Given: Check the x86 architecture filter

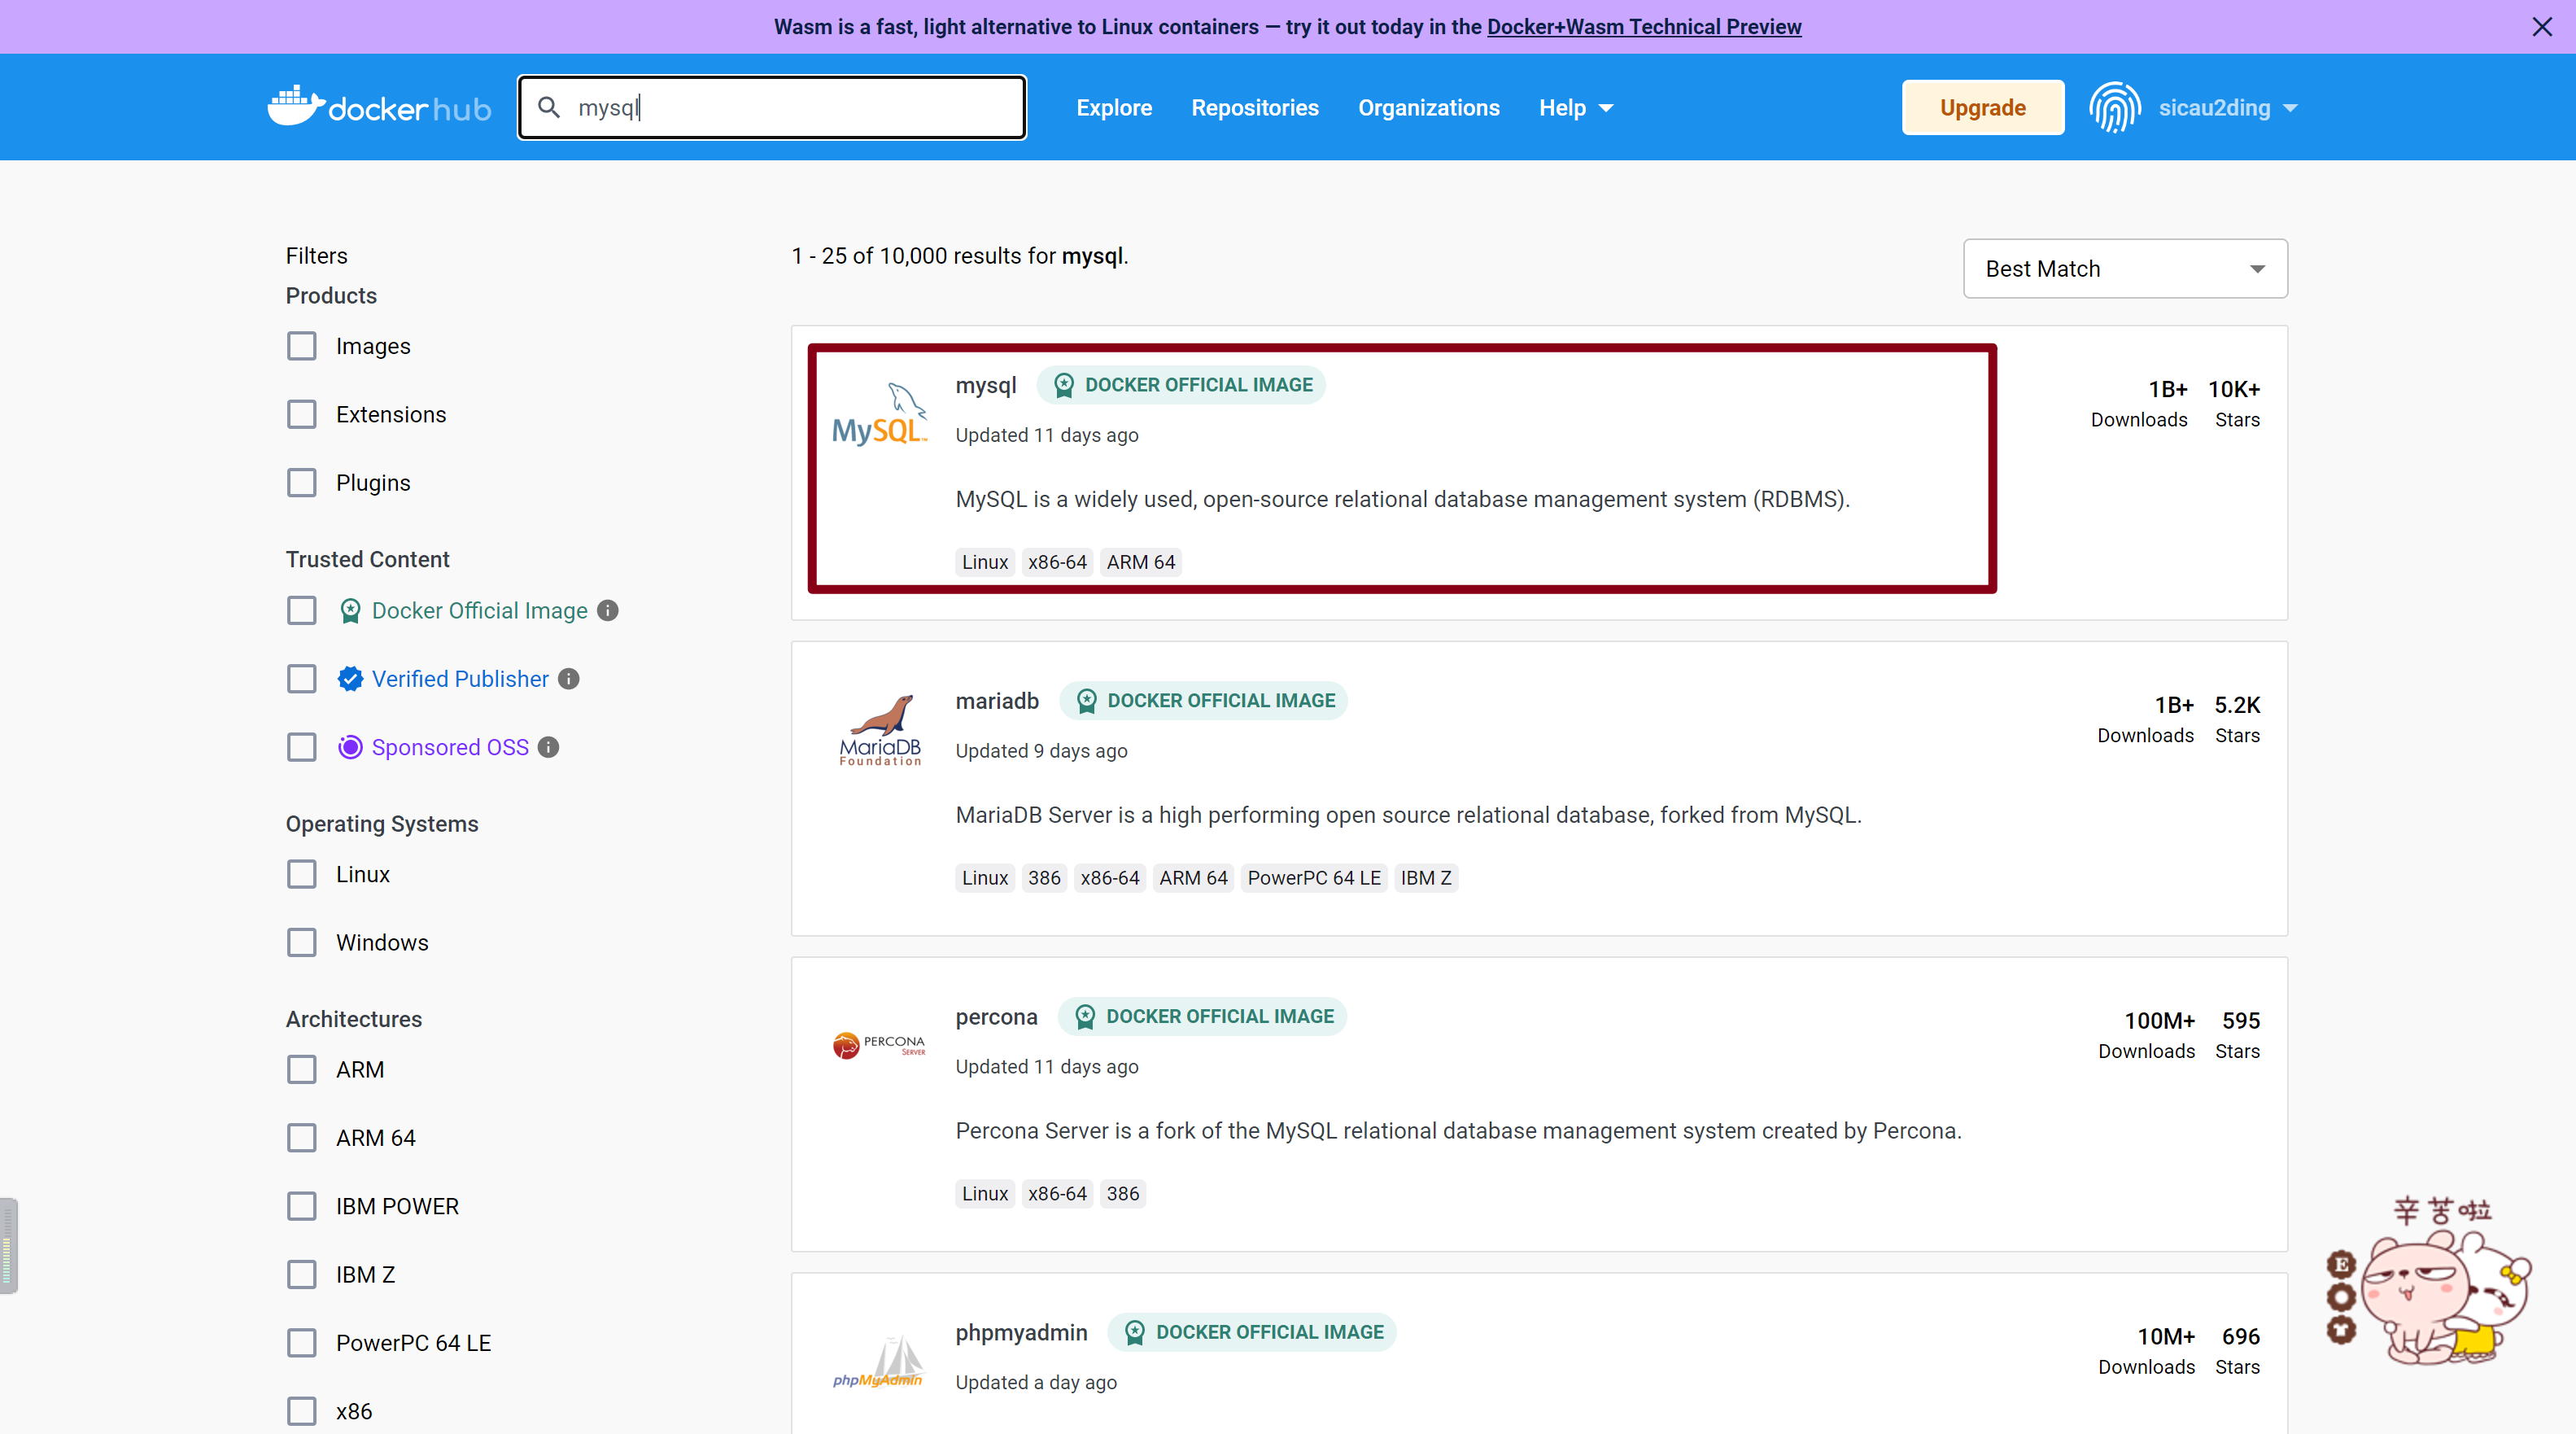Looking at the screenshot, I should click(x=302, y=1412).
